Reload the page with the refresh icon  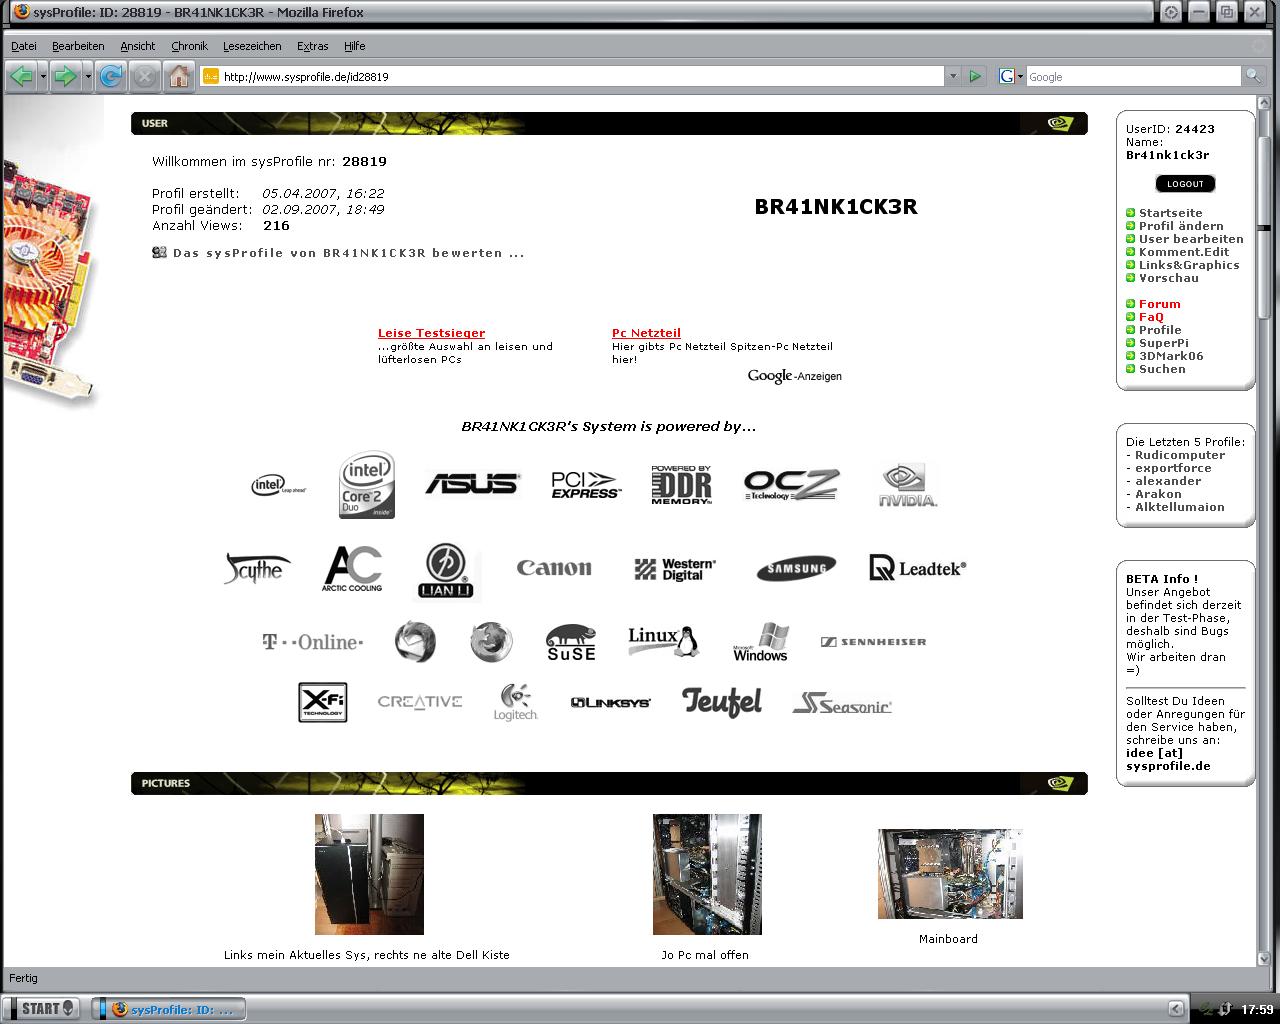(111, 76)
